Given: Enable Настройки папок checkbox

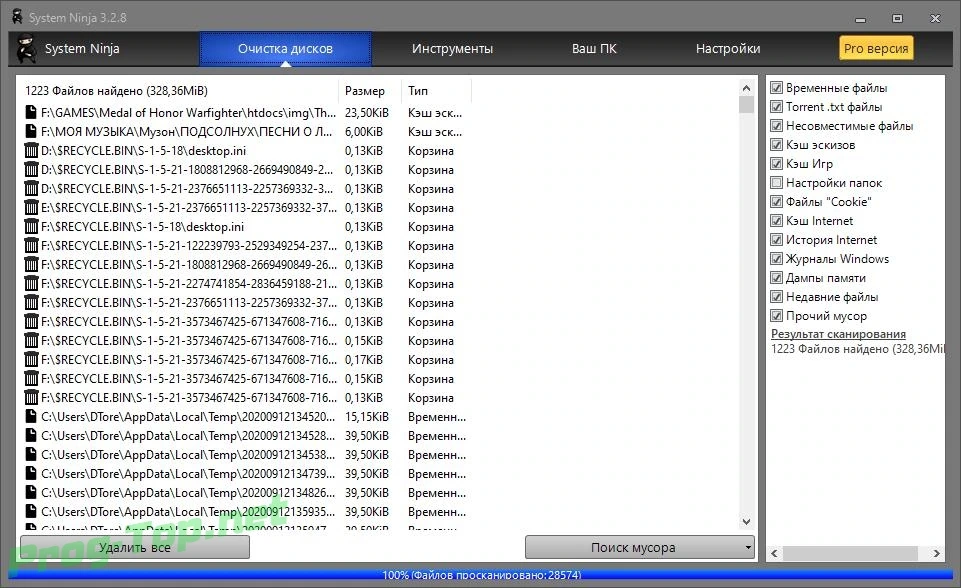Looking at the screenshot, I should tap(777, 183).
